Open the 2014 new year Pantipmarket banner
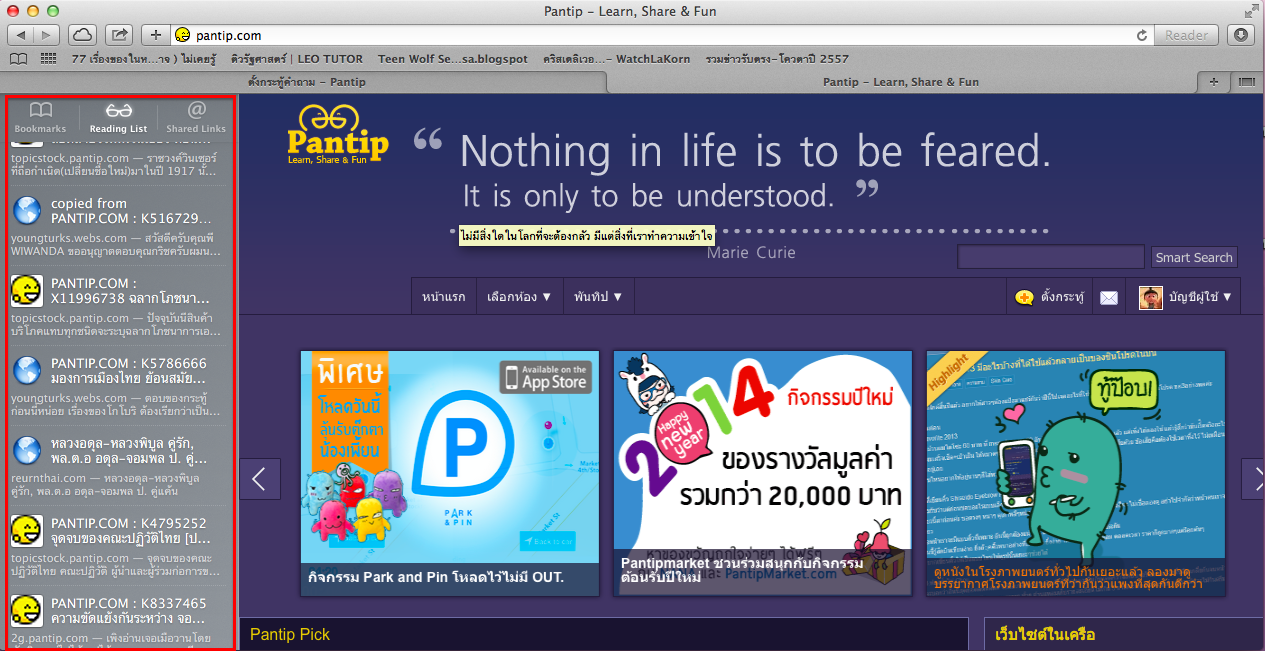1265x651 pixels. (x=762, y=473)
